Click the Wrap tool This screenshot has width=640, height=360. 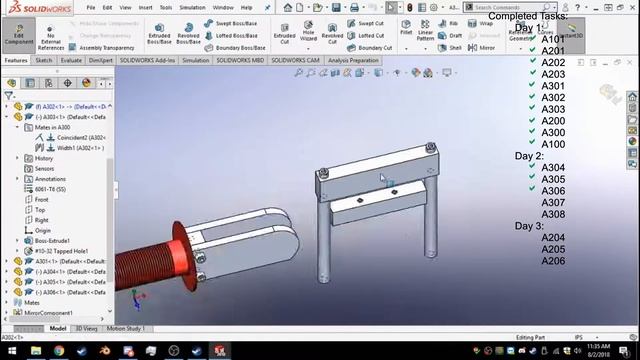pyautogui.click(x=480, y=23)
